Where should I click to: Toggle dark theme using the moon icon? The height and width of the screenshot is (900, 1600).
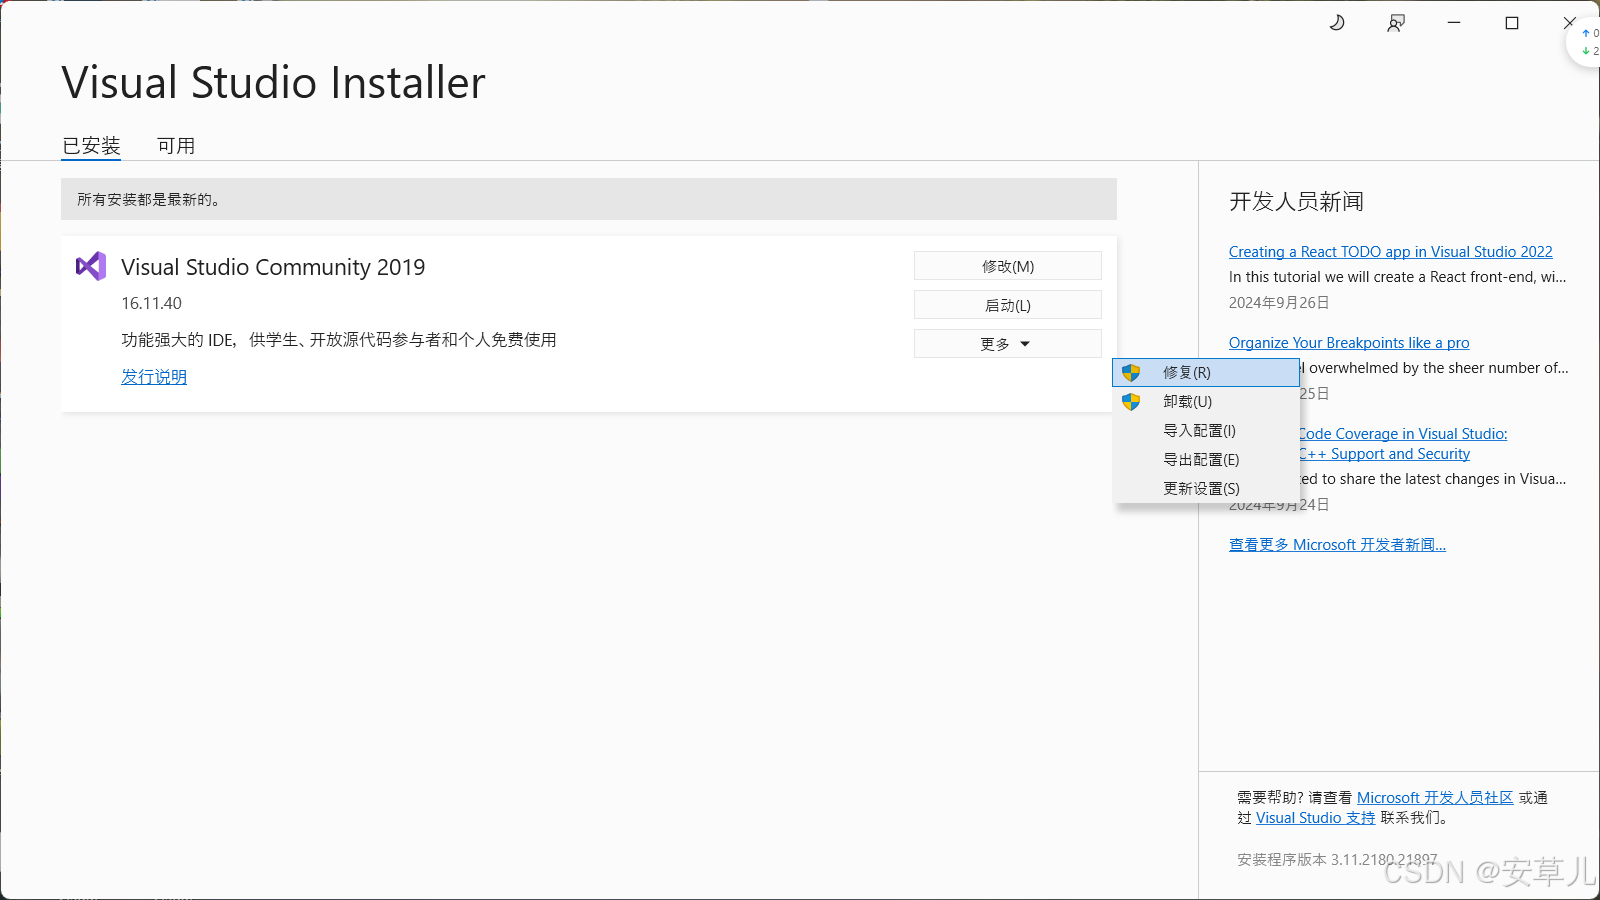tap(1337, 22)
